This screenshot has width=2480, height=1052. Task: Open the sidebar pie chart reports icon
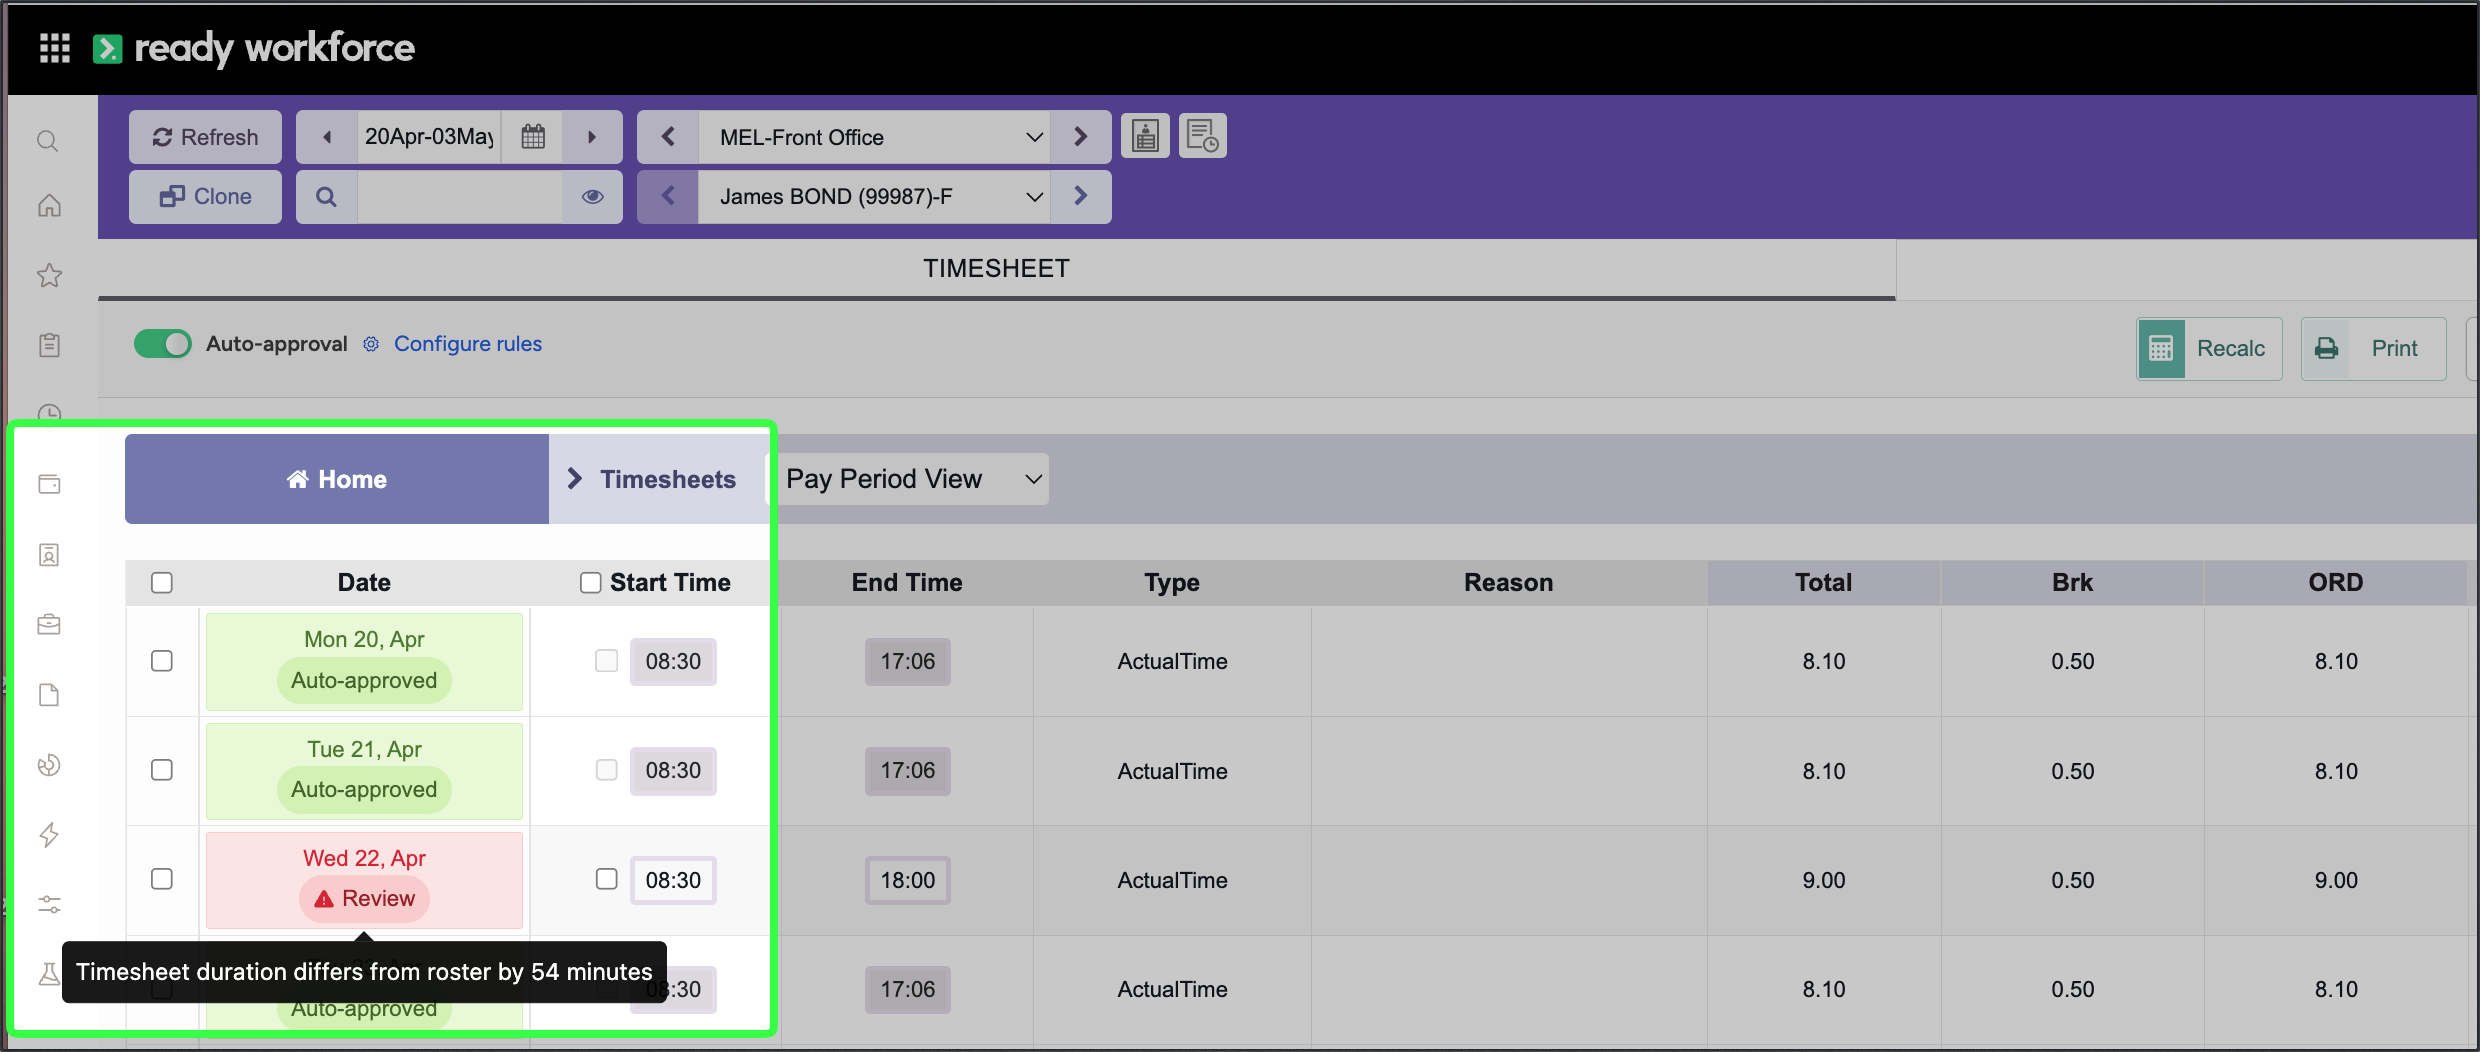[49, 765]
